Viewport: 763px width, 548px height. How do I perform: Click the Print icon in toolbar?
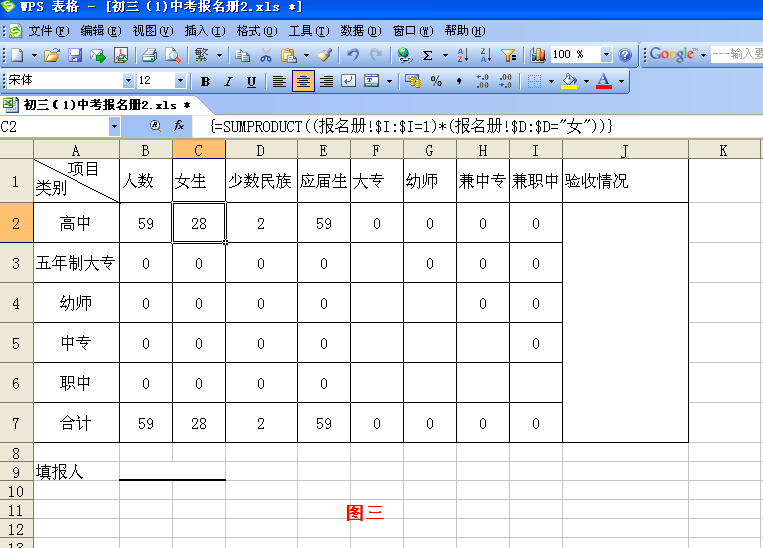tap(149, 55)
